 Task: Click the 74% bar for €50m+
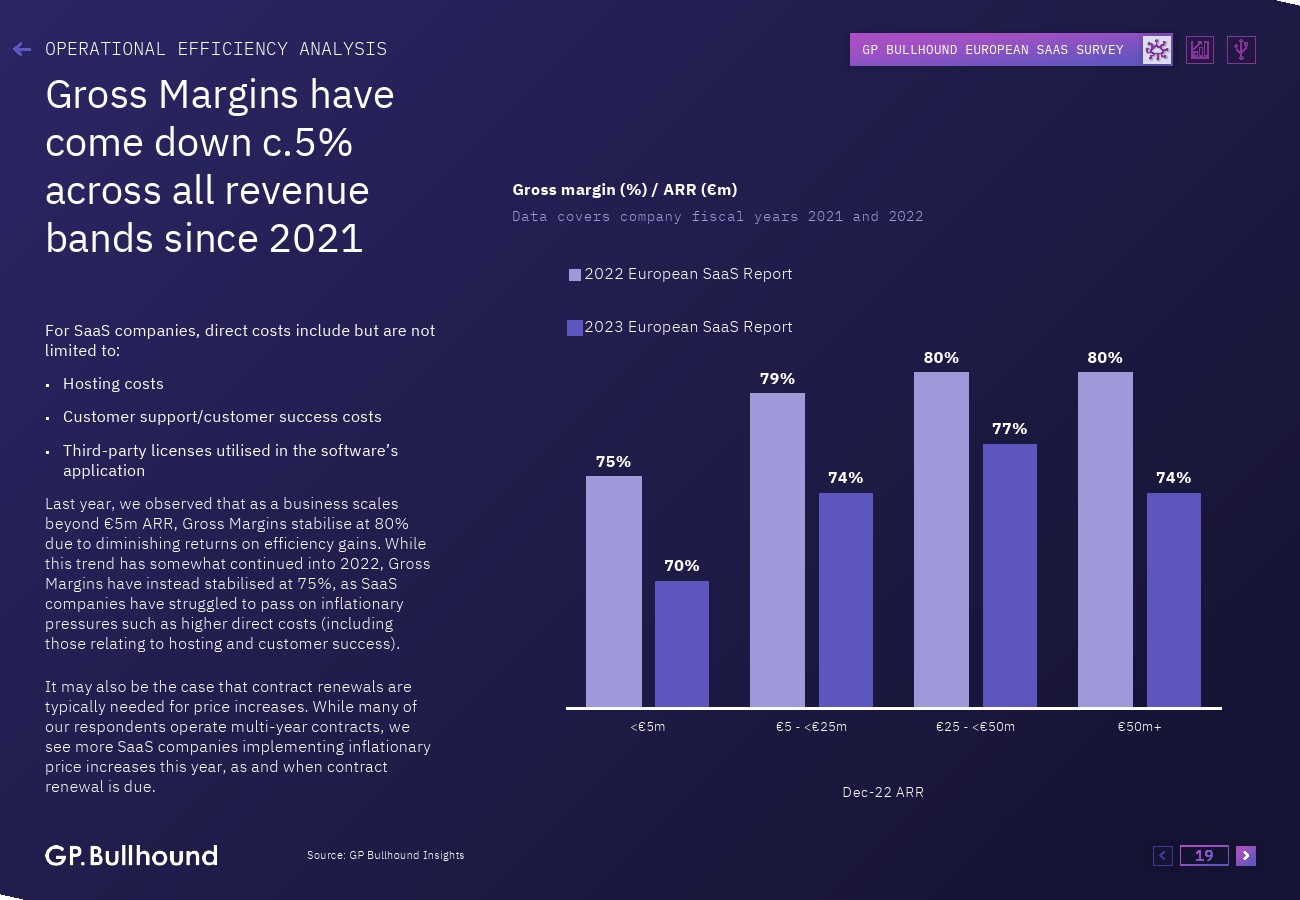point(1173,600)
